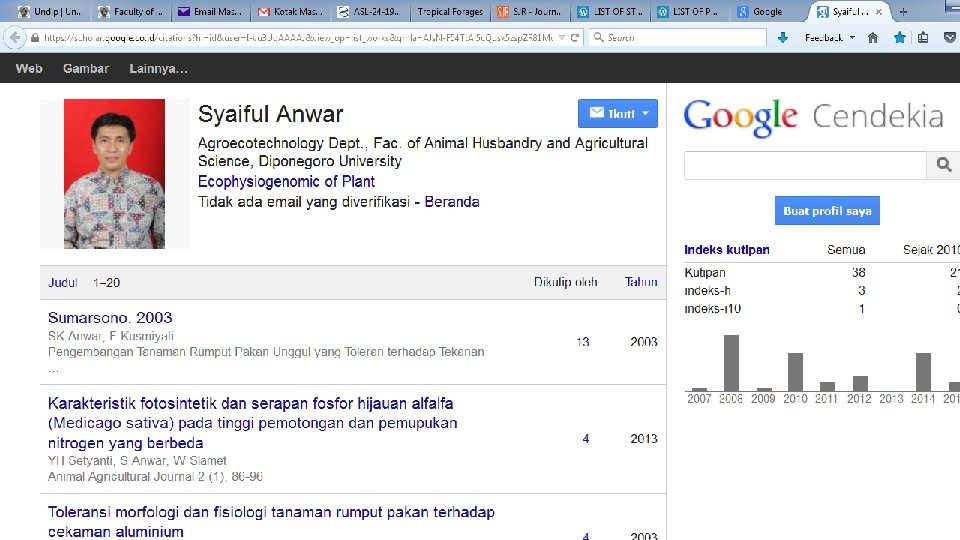Screen dimensions: 960x540
Task: Switch to the Kotak Masuk Gmail tab
Action: [290, 12]
